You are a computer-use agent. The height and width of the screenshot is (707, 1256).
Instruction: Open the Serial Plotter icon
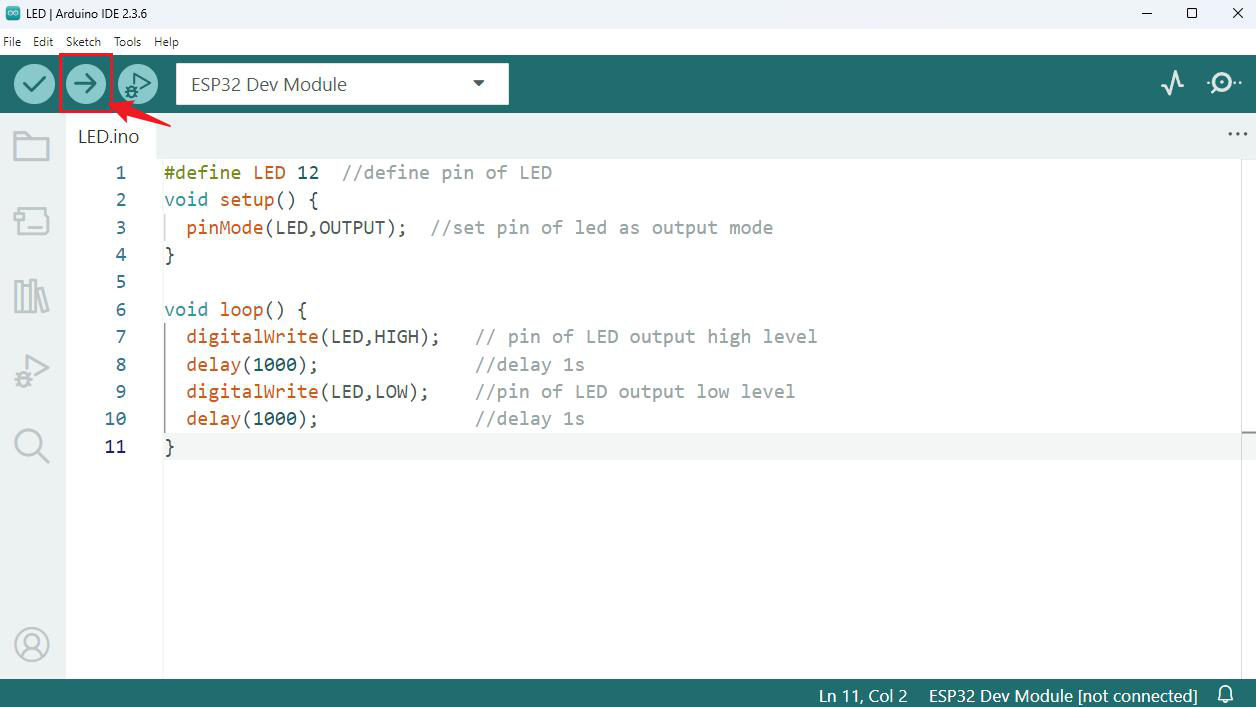[x=1172, y=84]
